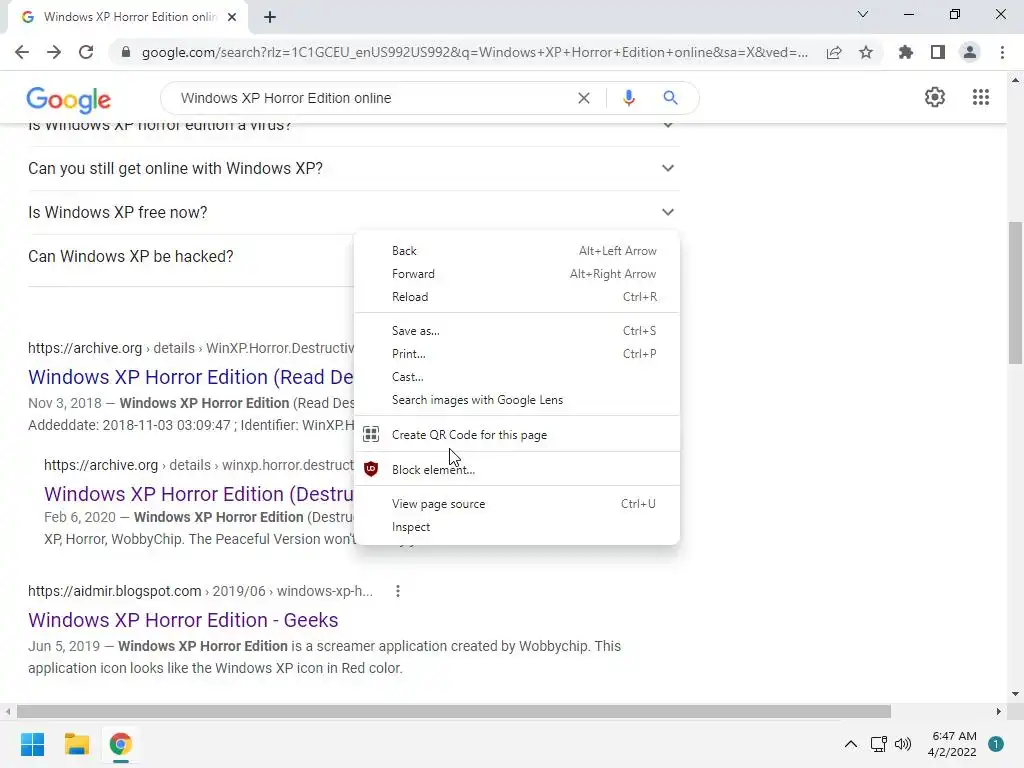Image resolution: width=1024 pixels, height=768 pixels.
Task: Show hidden system tray icons
Action: (850, 744)
